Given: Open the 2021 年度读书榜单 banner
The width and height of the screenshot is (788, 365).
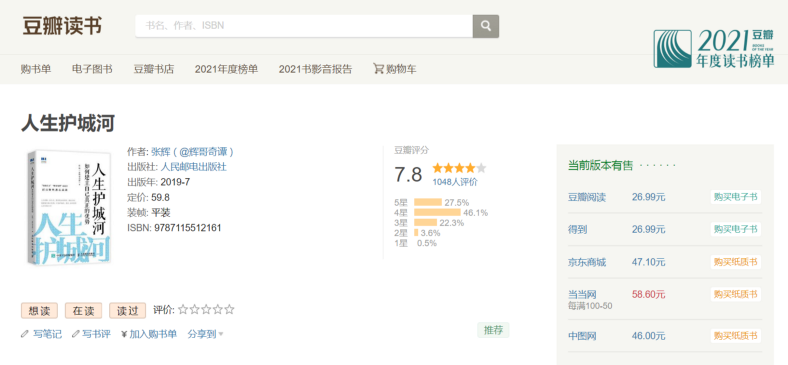Looking at the screenshot, I should (x=714, y=49).
